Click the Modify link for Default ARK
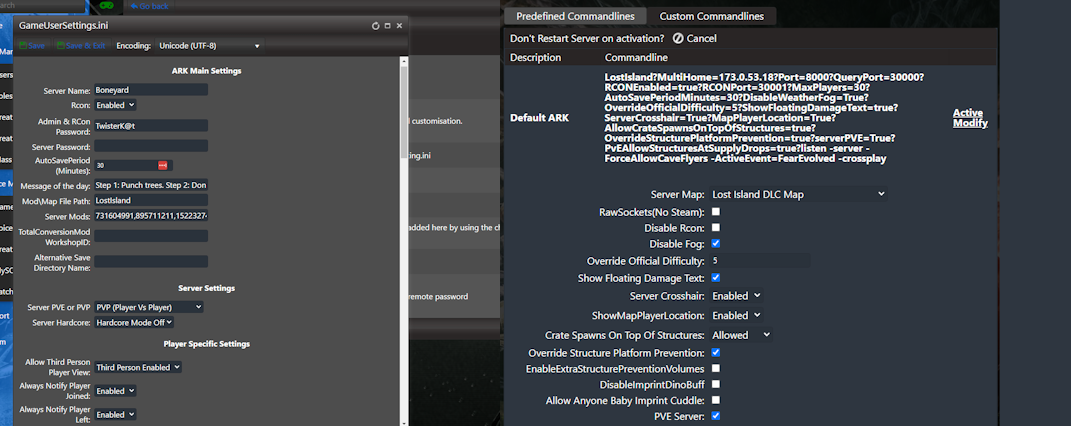Screen dimensions: 1071x426 coord(970,123)
